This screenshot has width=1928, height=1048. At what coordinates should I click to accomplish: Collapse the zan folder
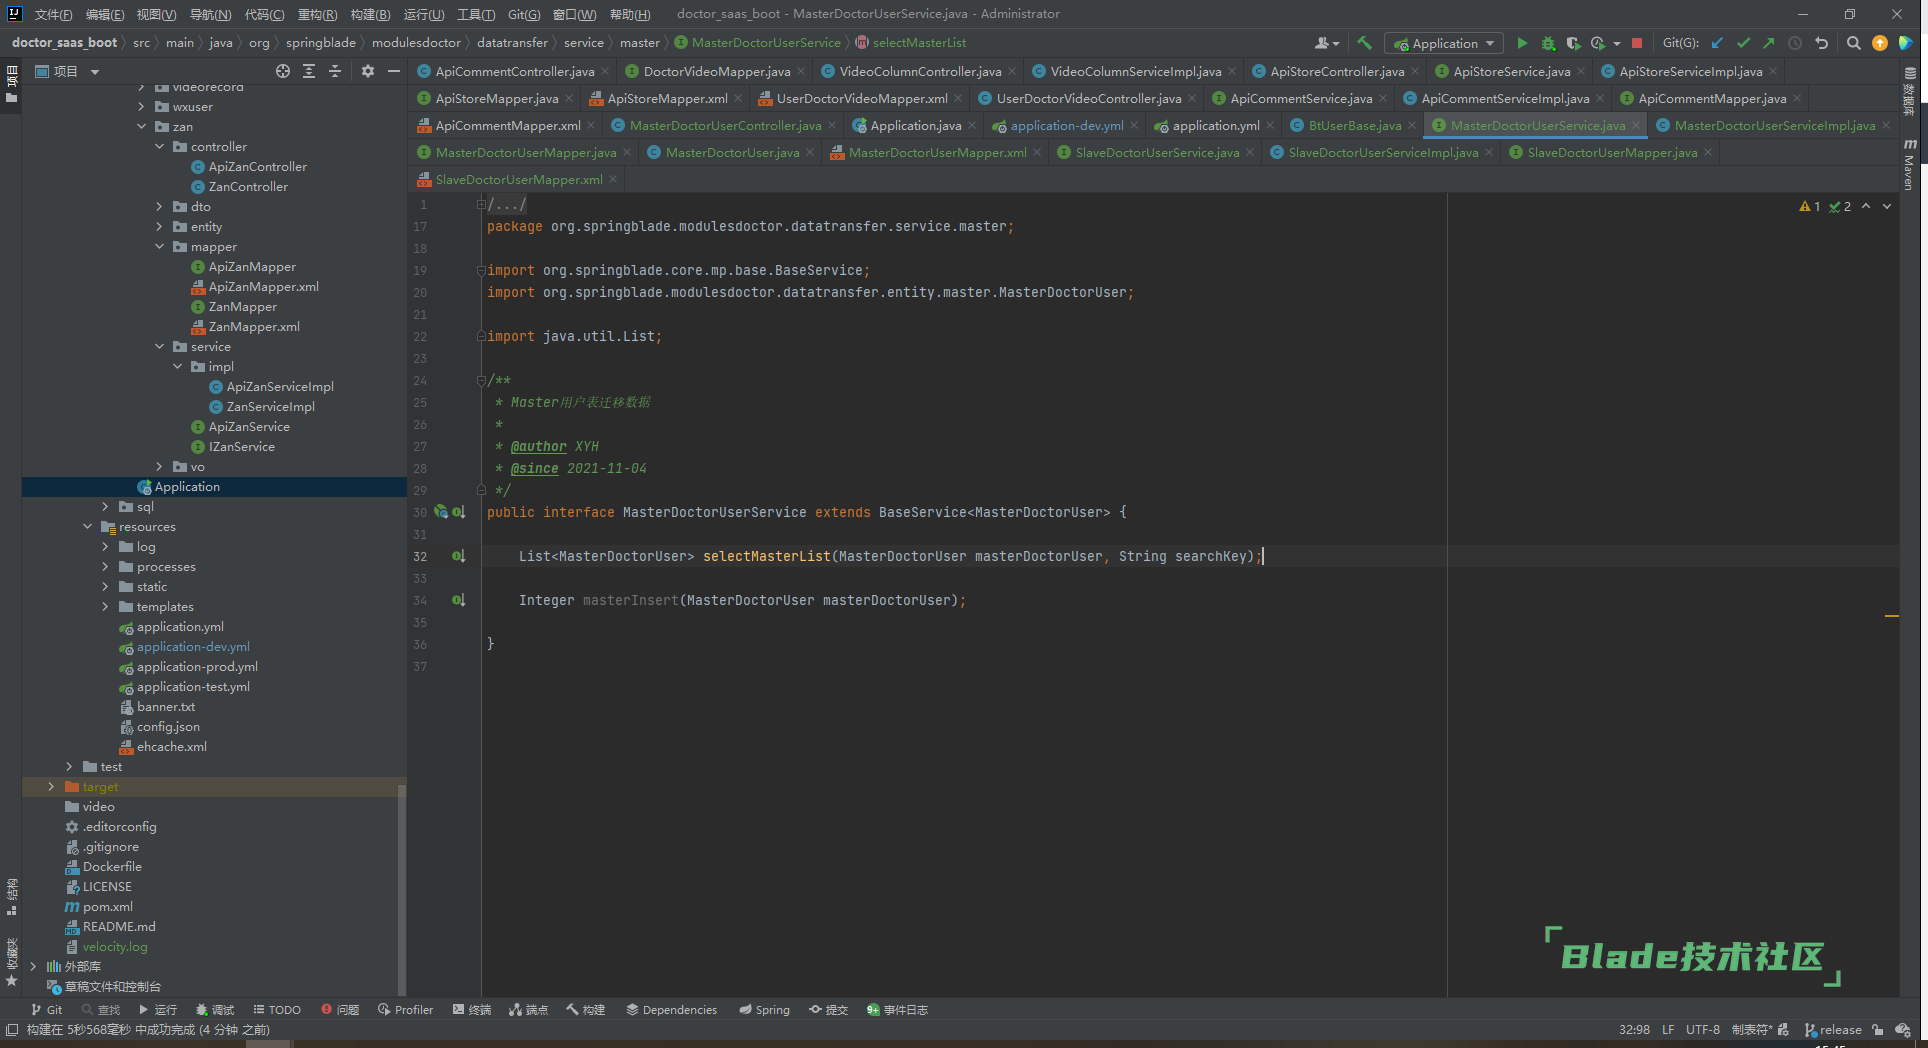point(141,127)
